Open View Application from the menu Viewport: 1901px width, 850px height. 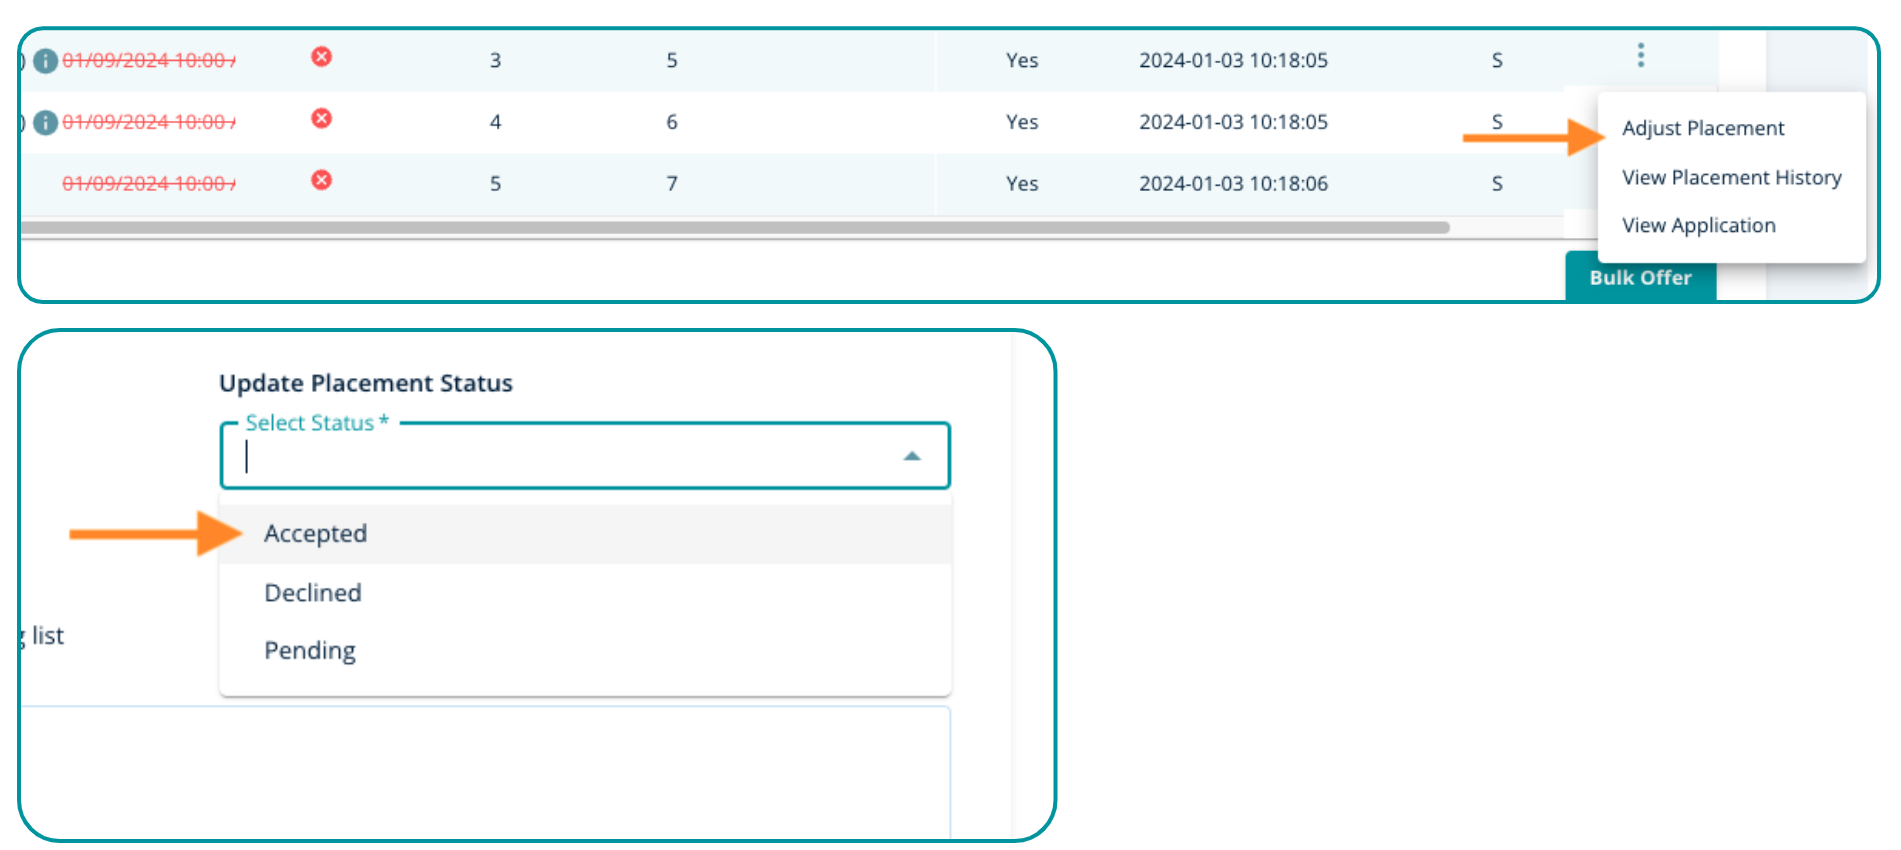click(x=1698, y=225)
